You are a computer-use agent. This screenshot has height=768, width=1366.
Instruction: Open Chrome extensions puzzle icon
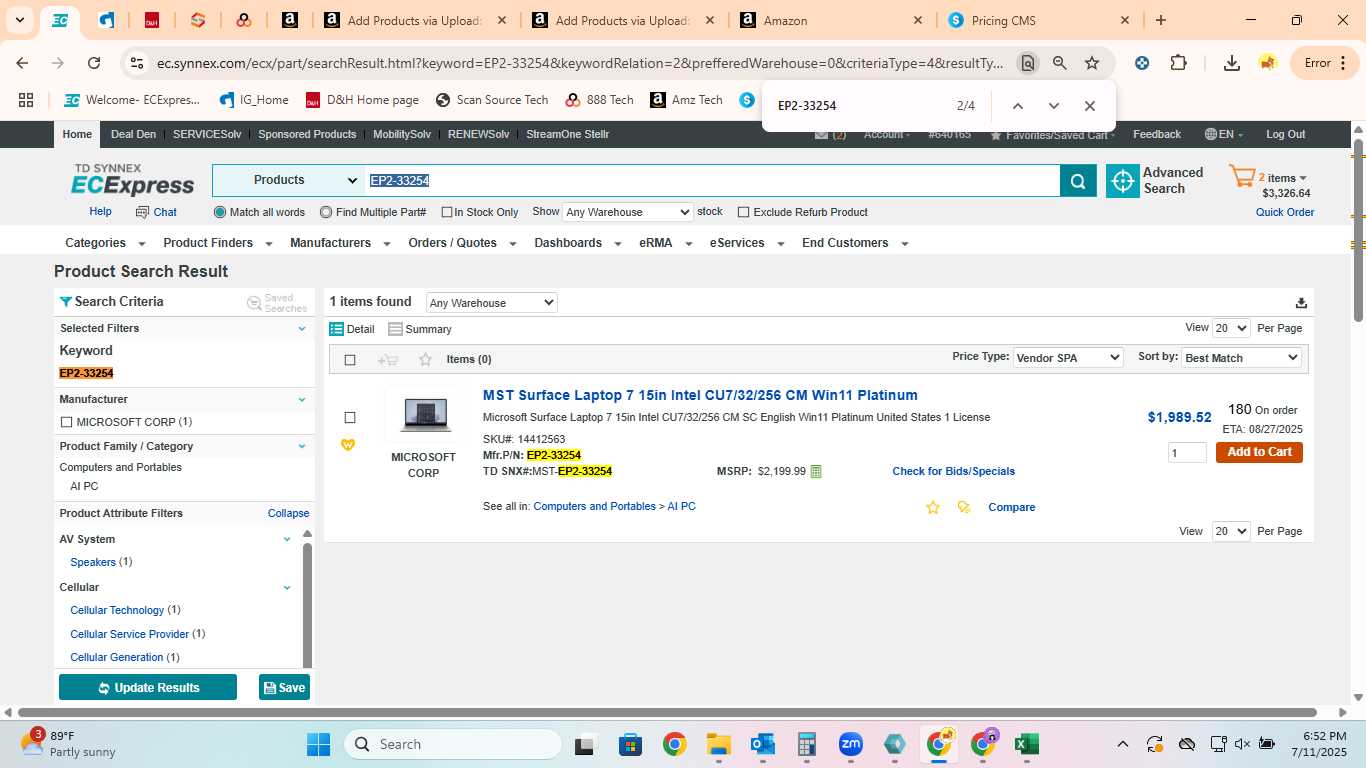click(1179, 63)
